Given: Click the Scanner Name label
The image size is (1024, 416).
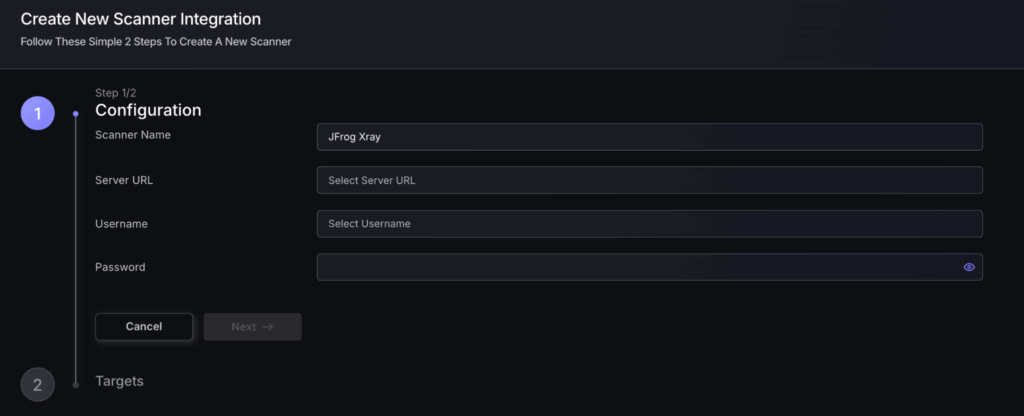Looking at the screenshot, I should [x=133, y=135].
